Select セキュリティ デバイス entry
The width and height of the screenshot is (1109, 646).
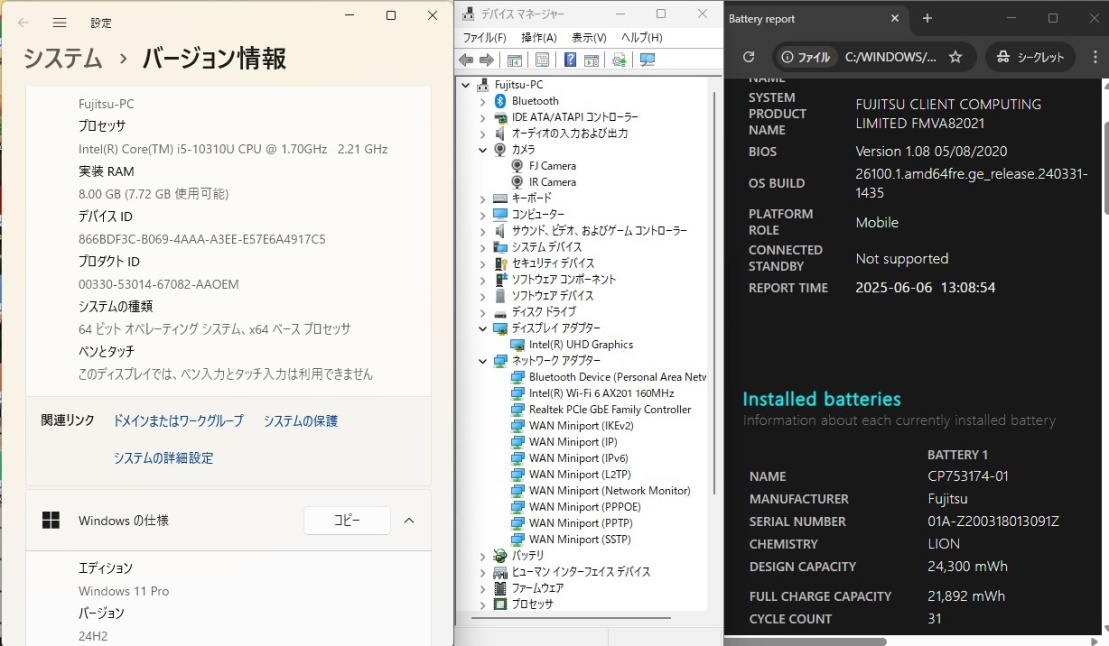[x=552, y=263]
